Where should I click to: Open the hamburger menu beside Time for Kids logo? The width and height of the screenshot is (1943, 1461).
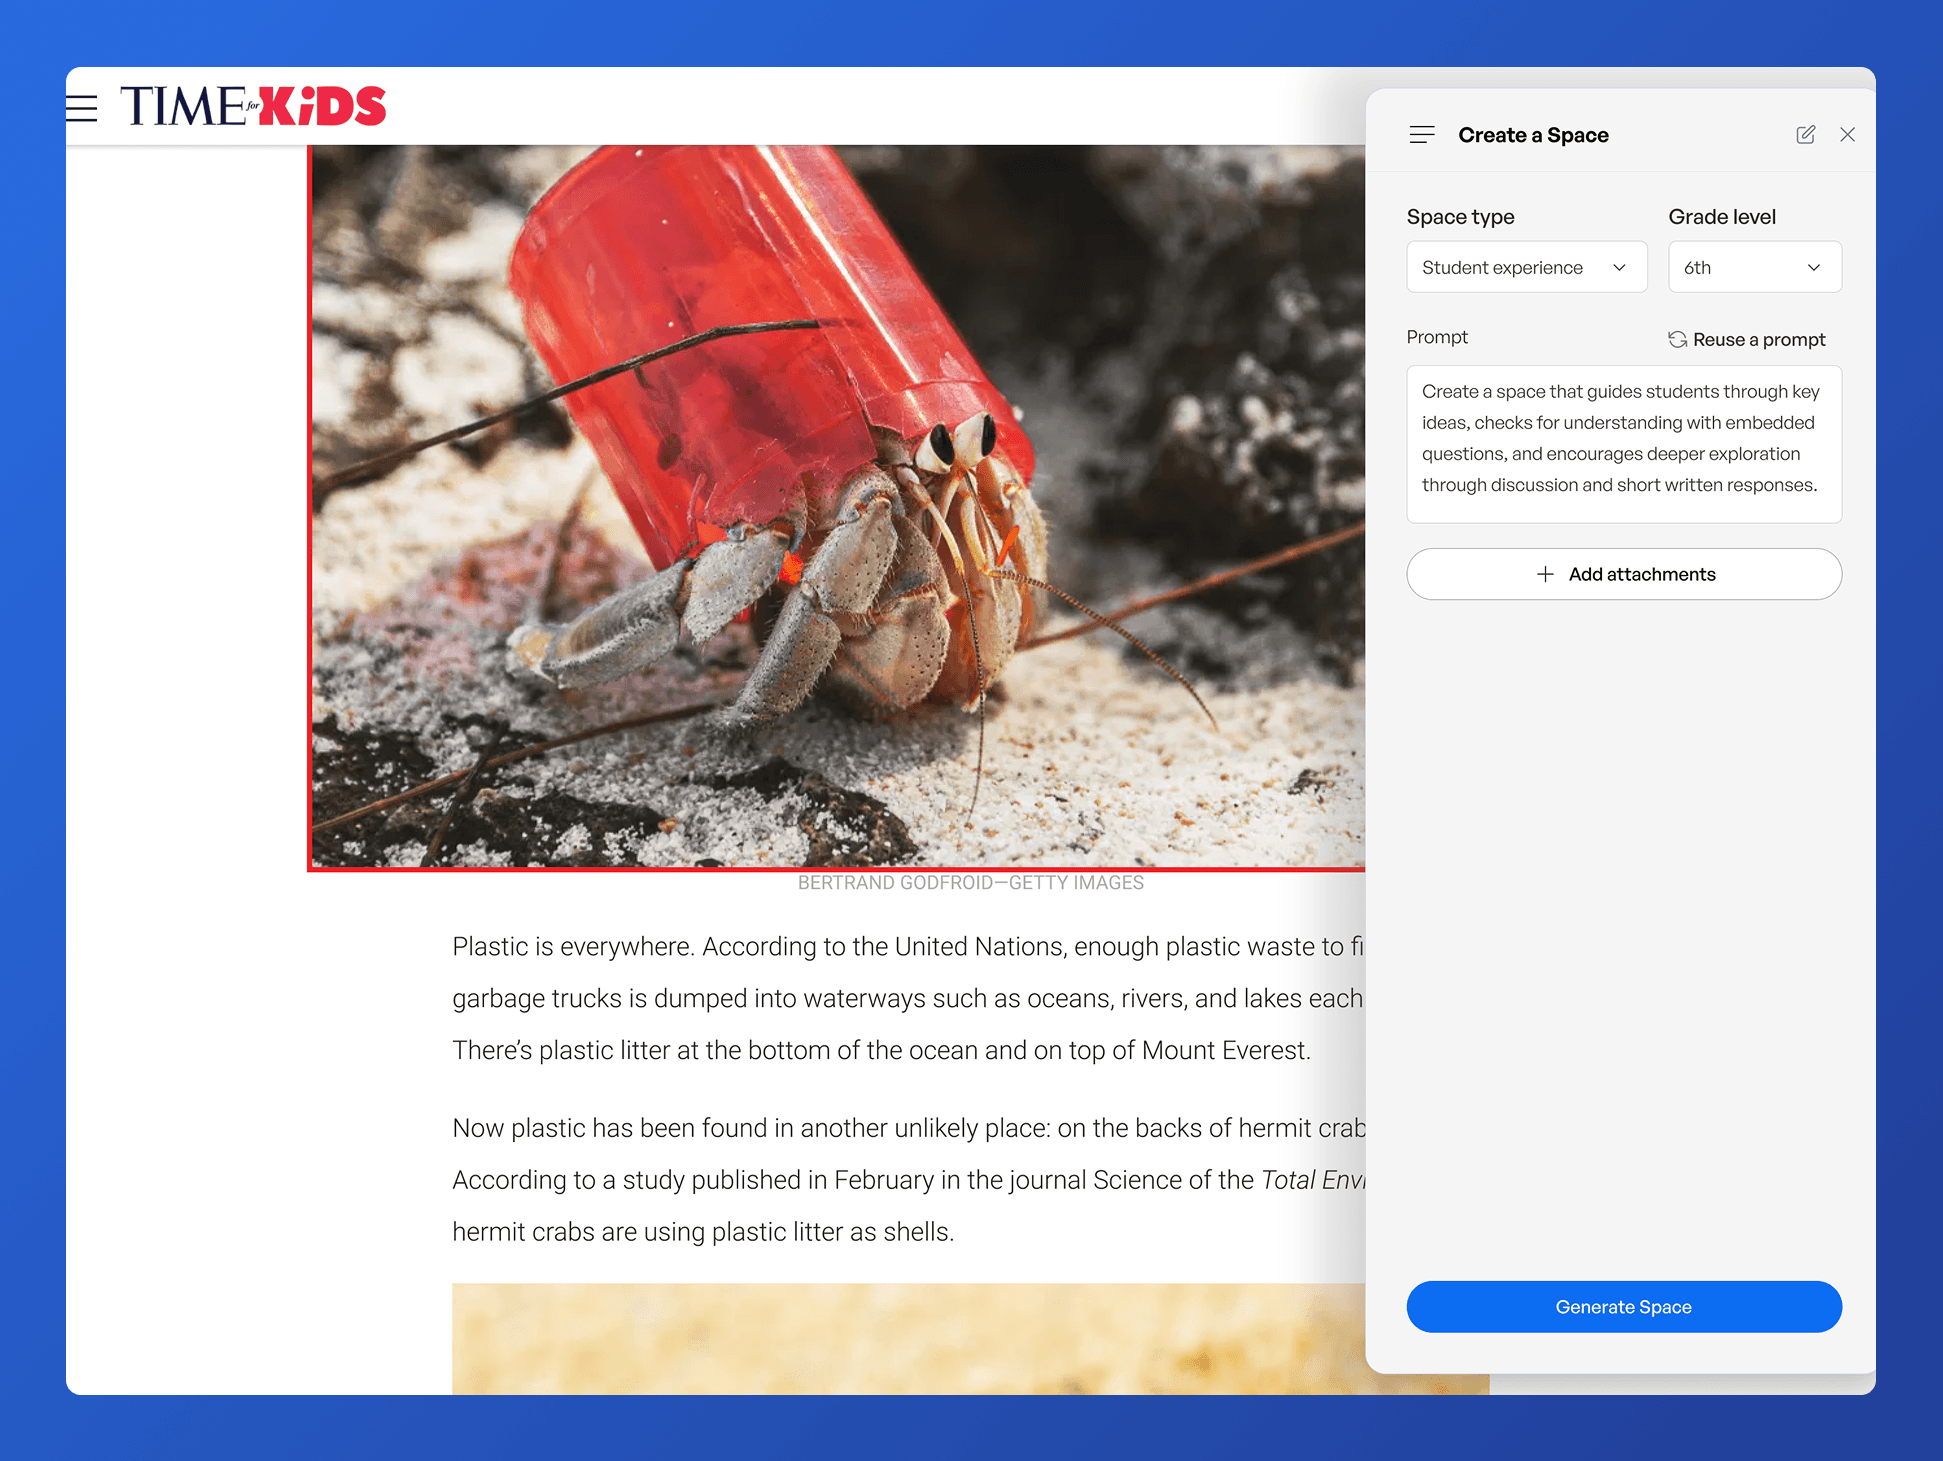82,108
